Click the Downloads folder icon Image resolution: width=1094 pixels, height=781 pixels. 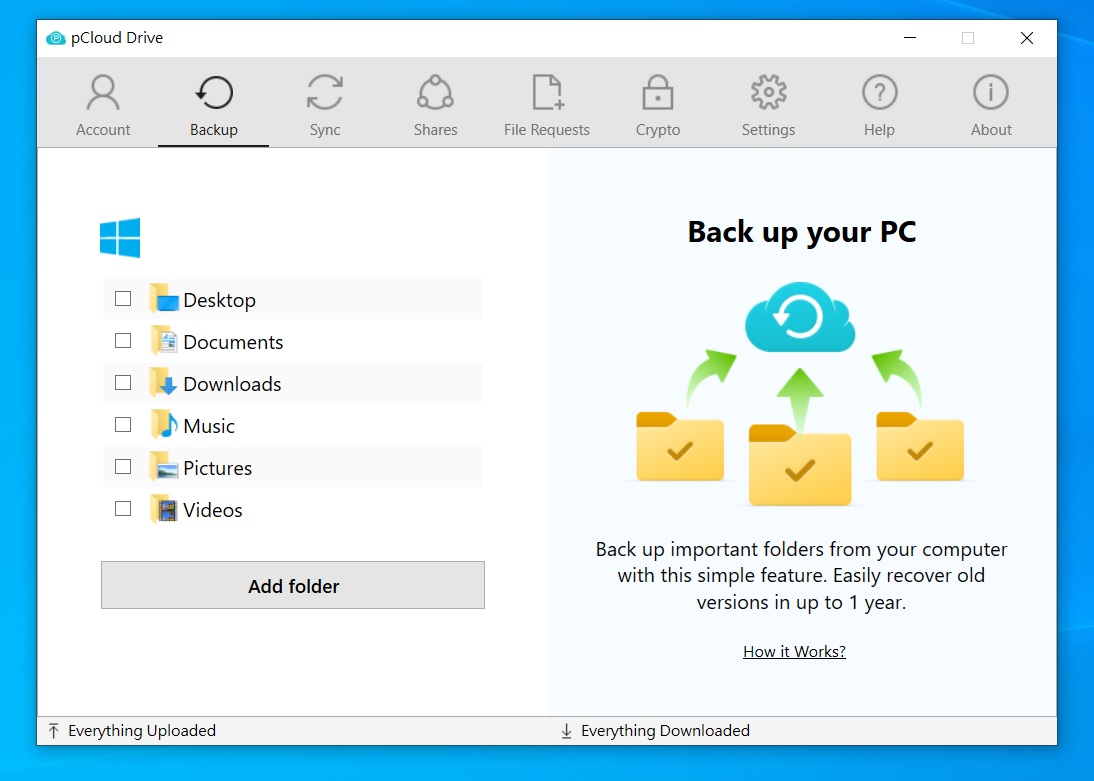tap(164, 382)
